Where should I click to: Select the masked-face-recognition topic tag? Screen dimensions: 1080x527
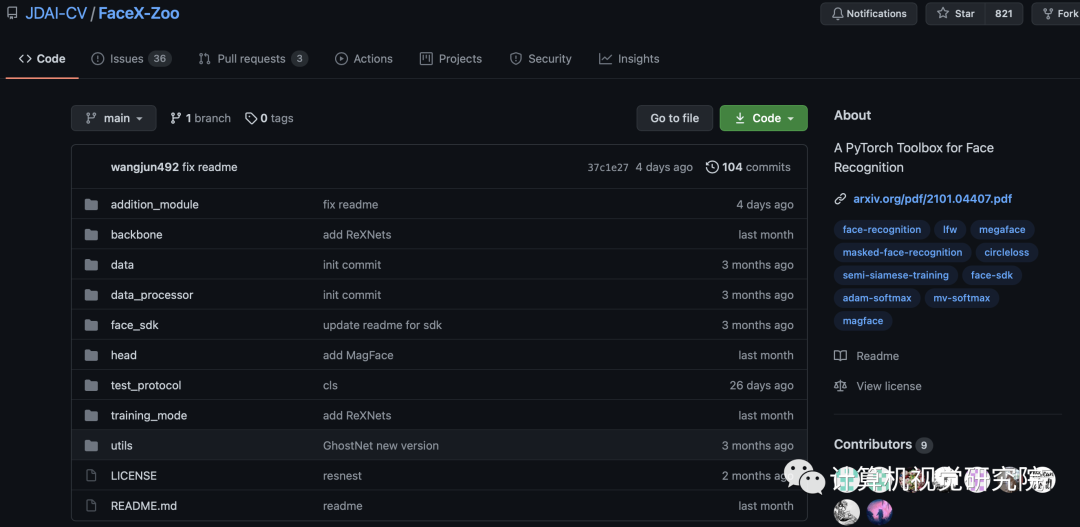tap(902, 252)
